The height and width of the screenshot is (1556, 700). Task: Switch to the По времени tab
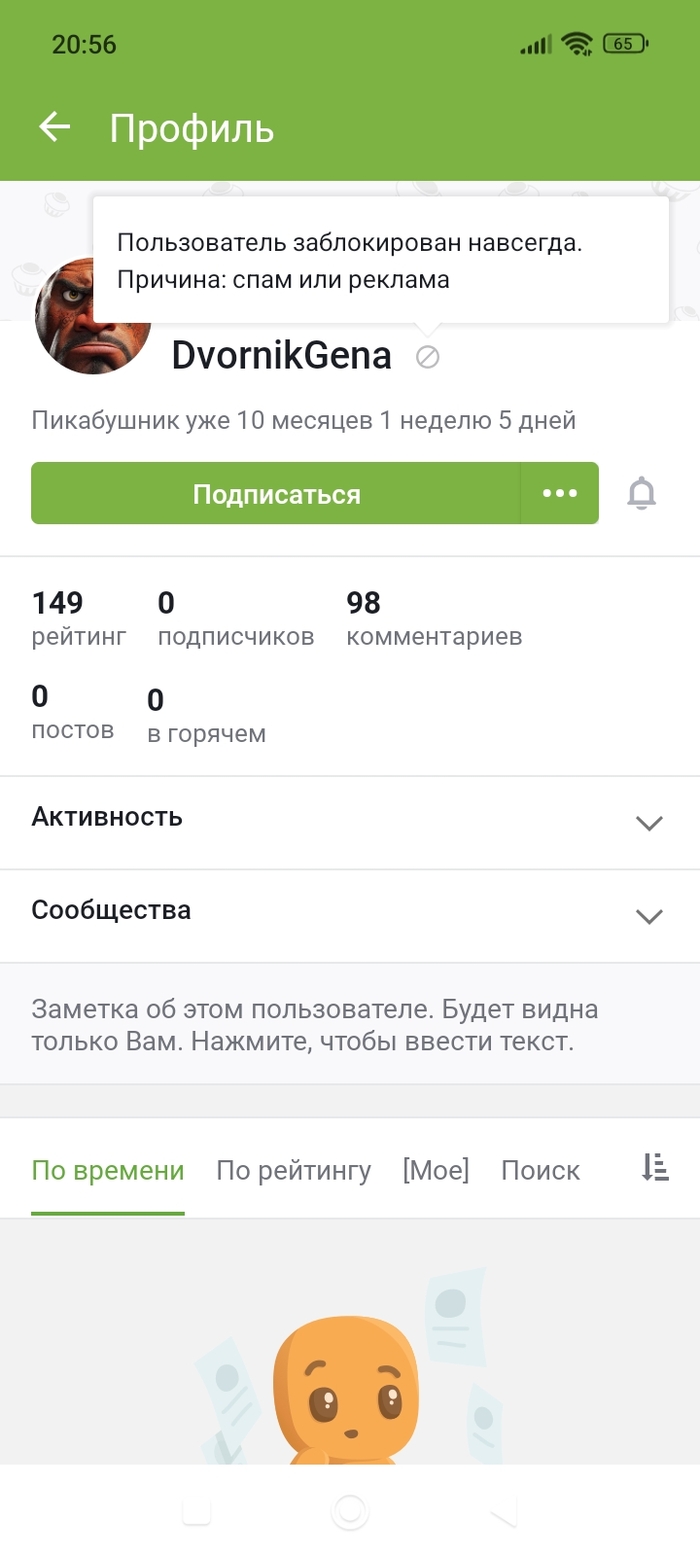[x=108, y=1170]
